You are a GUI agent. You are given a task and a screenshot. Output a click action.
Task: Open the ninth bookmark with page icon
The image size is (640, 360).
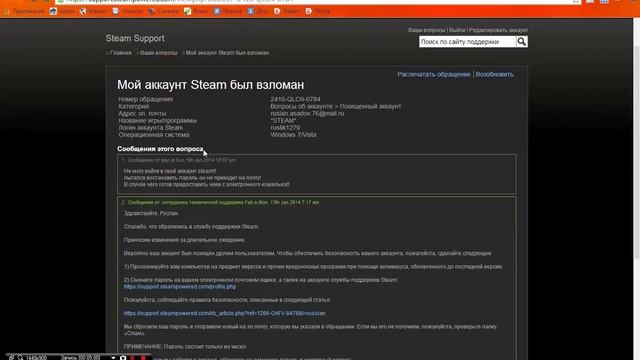tap(287, 11)
